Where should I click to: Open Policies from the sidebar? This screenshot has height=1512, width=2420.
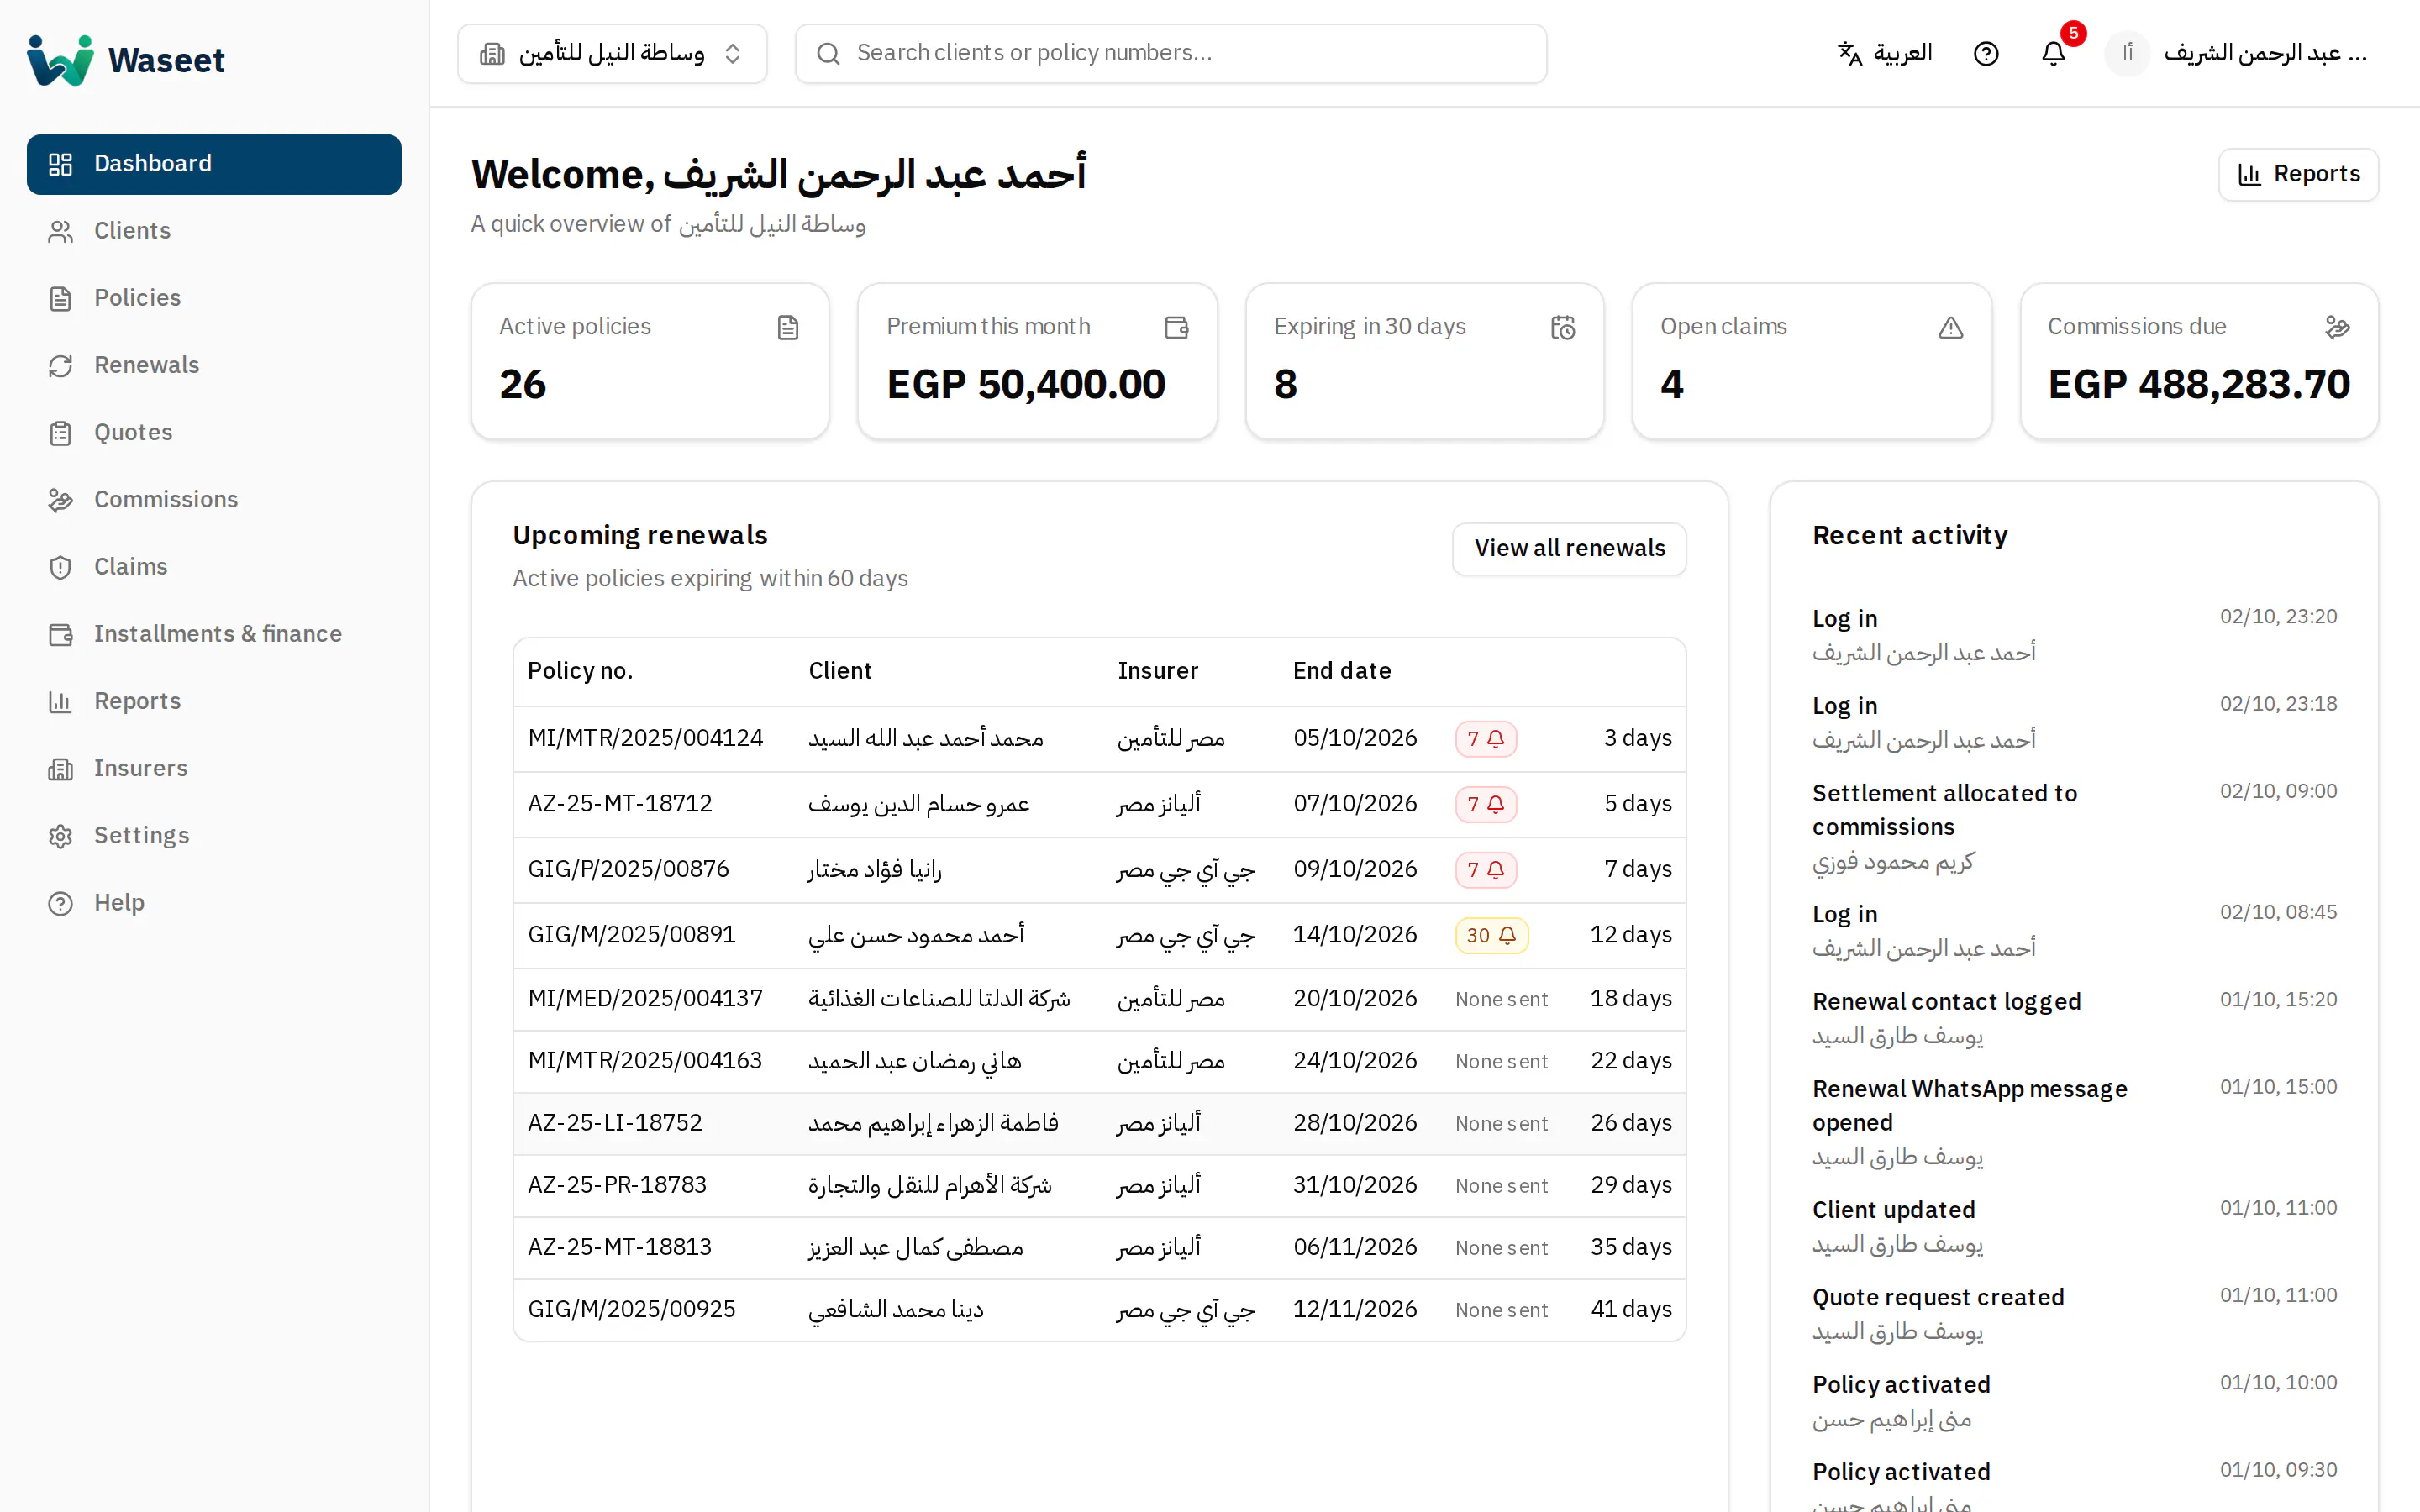(214, 298)
